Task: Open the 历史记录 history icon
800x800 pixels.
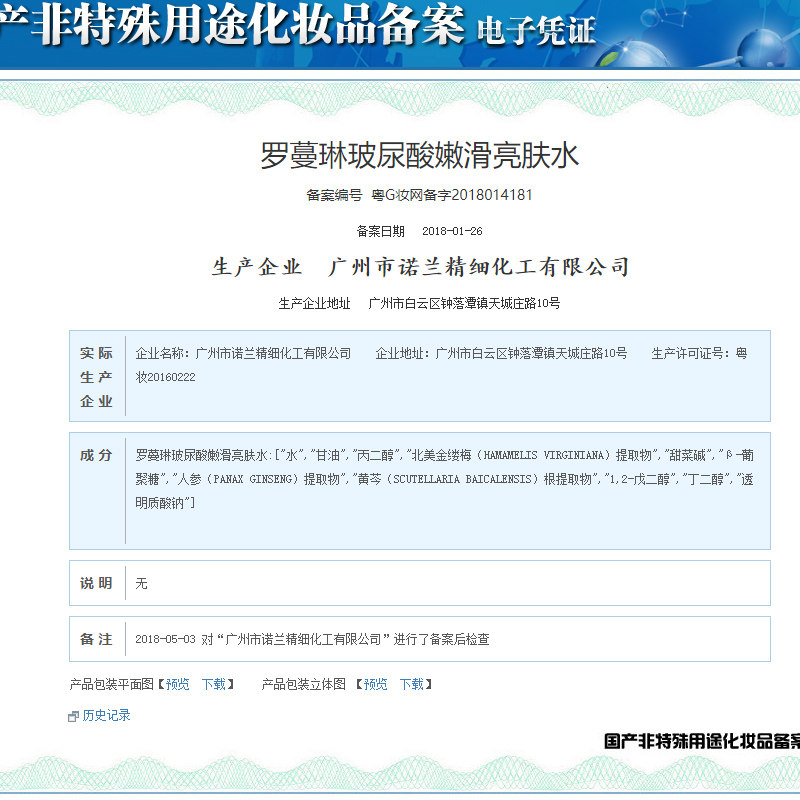Action: pos(73,716)
